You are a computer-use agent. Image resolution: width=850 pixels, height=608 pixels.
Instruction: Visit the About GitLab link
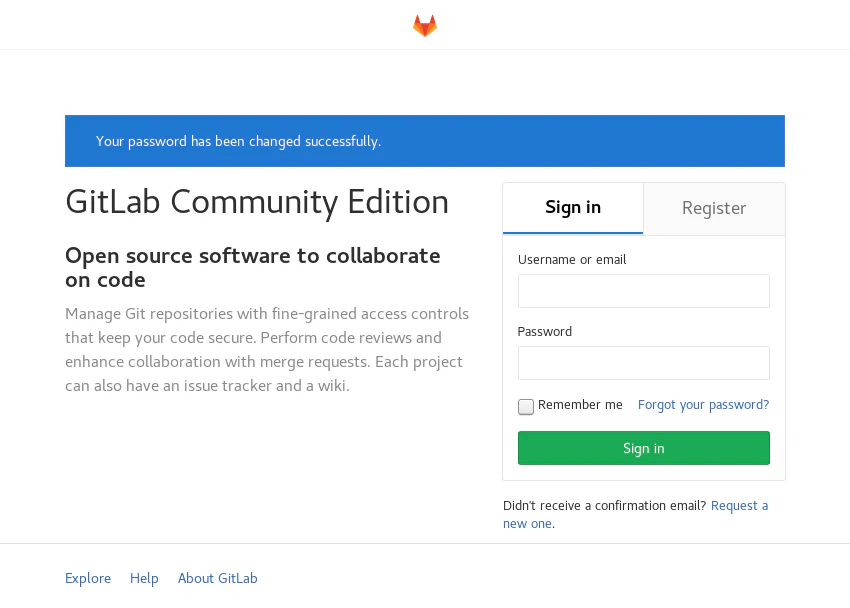pos(217,578)
